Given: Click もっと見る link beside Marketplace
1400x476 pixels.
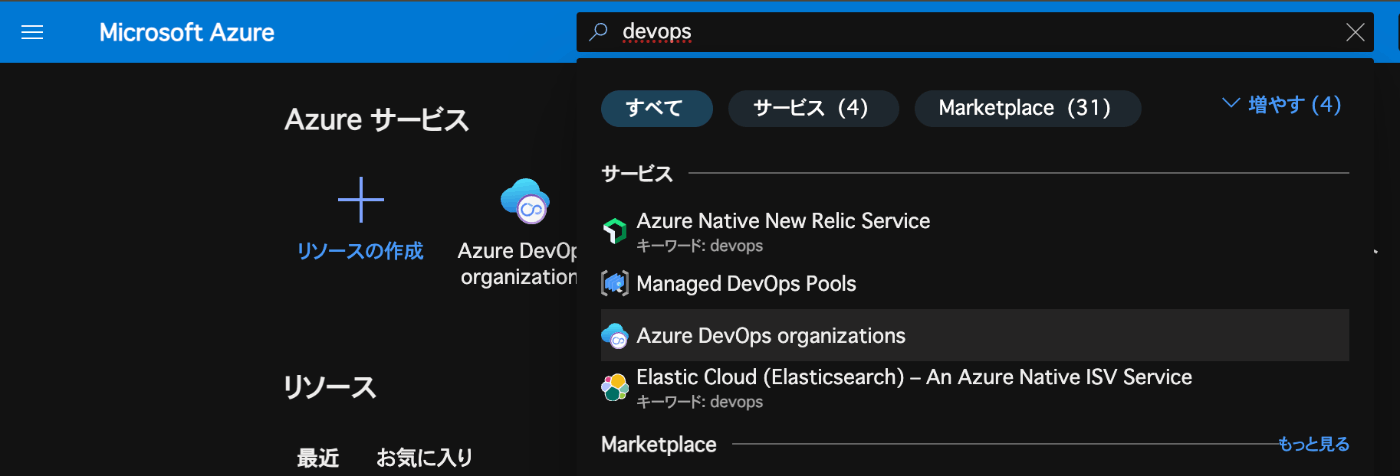Looking at the screenshot, I should click(x=1313, y=444).
